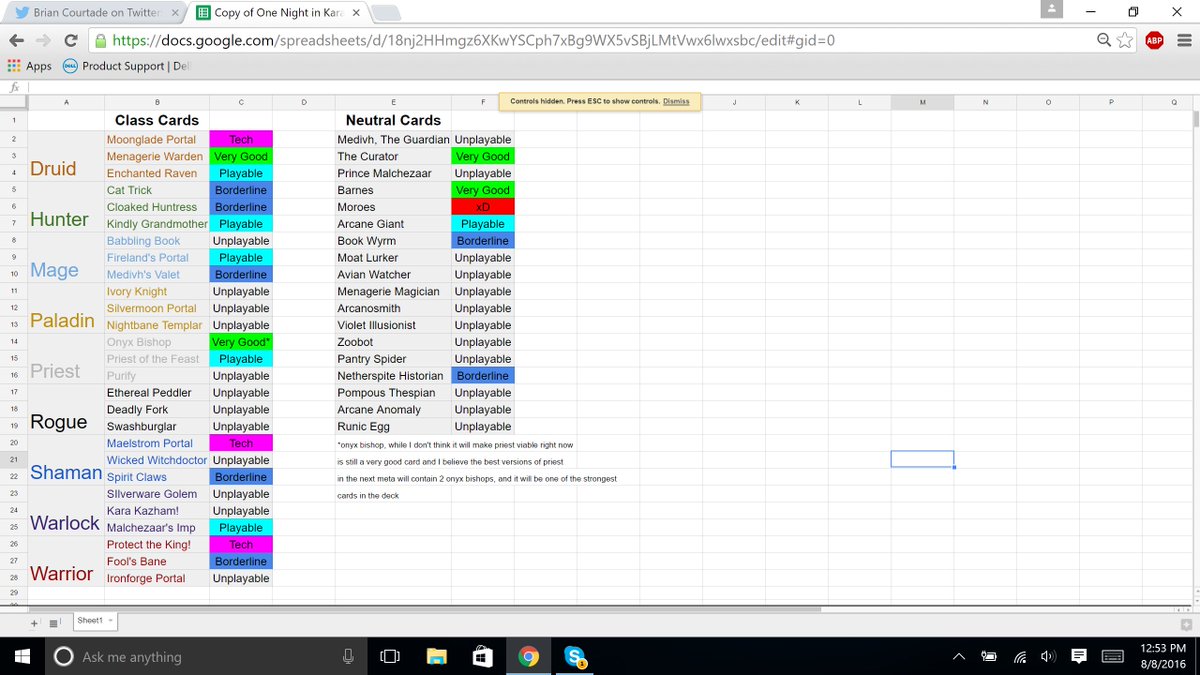The width and height of the screenshot is (1200, 675).
Task: Open the zoom magnifier icon in address bar
Action: (1104, 40)
